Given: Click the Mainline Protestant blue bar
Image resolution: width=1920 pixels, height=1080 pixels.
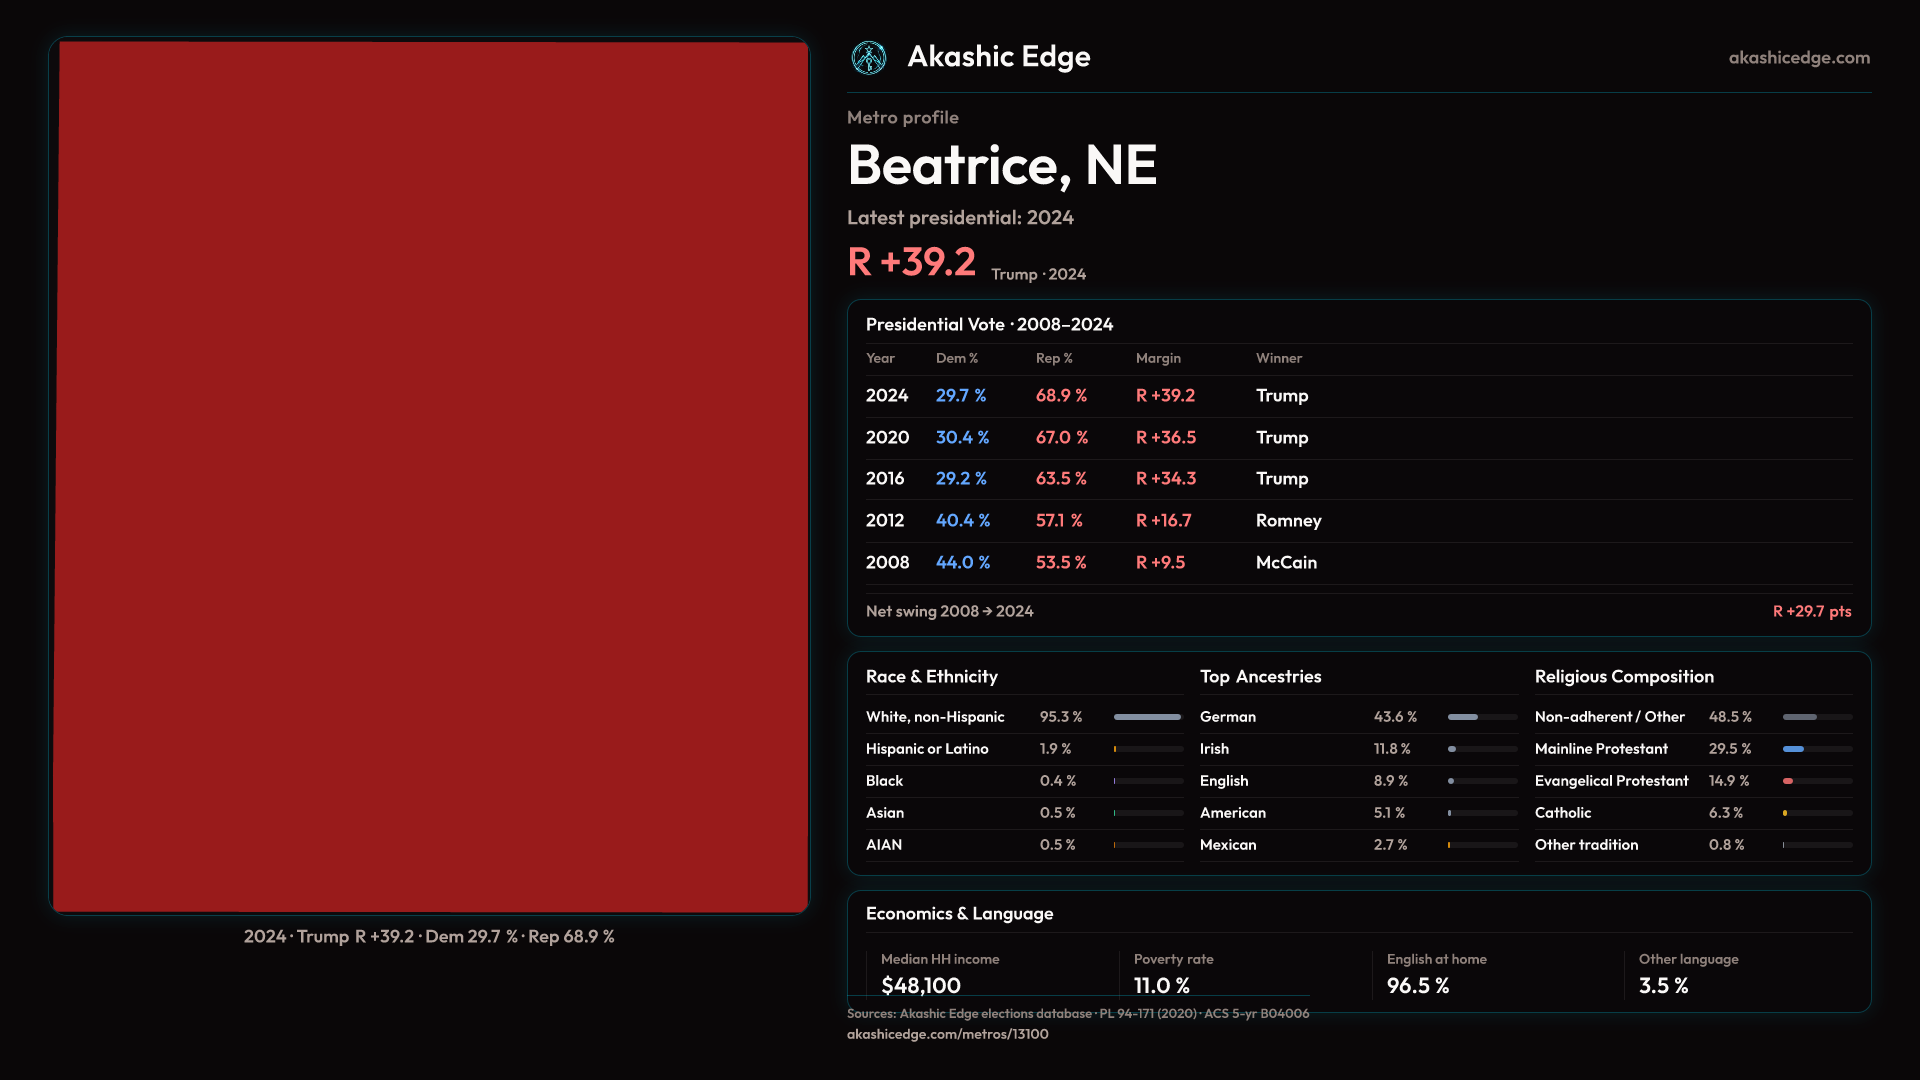Looking at the screenshot, I should (x=1794, y=749).
